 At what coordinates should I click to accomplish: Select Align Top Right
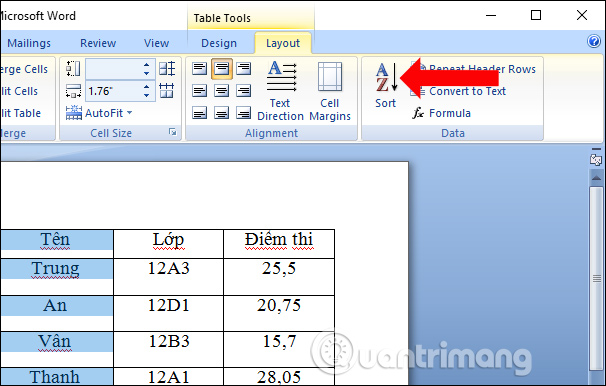pos(243,69)
